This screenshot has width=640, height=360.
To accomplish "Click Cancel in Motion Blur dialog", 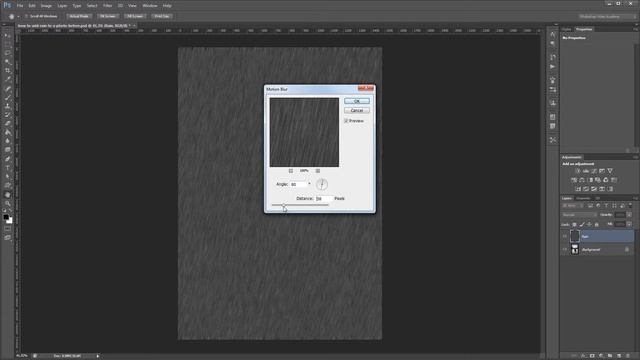I will [357, 111].
